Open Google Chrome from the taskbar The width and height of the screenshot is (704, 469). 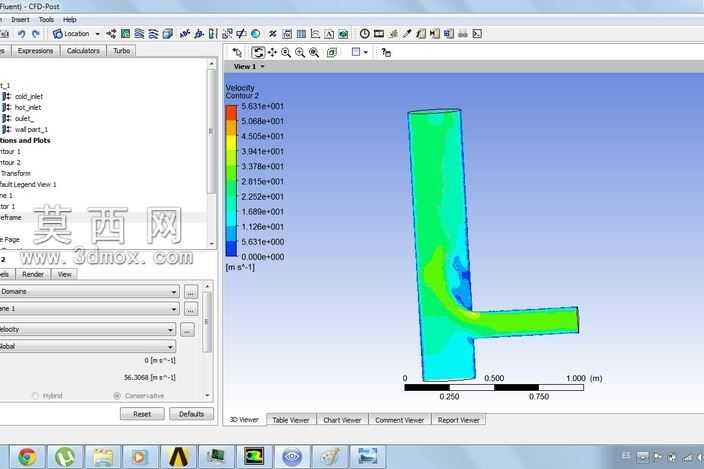[x=27, y=457]
